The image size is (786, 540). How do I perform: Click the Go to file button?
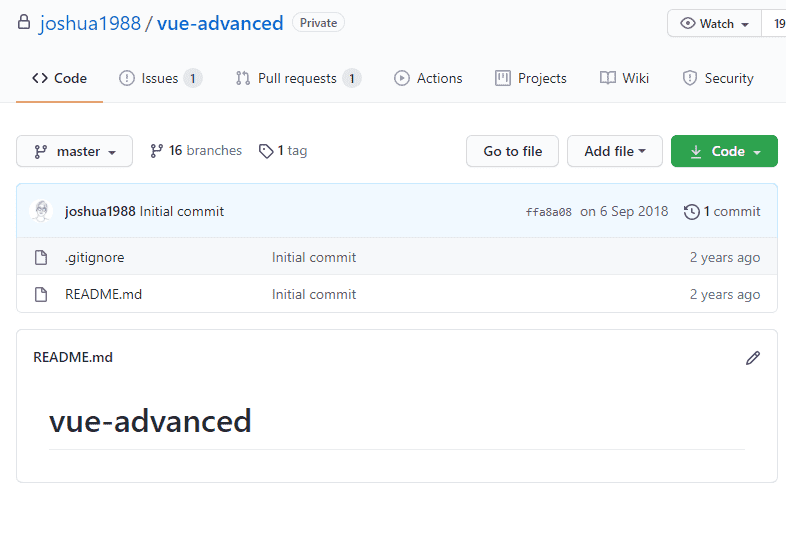(x=512, y=151)
